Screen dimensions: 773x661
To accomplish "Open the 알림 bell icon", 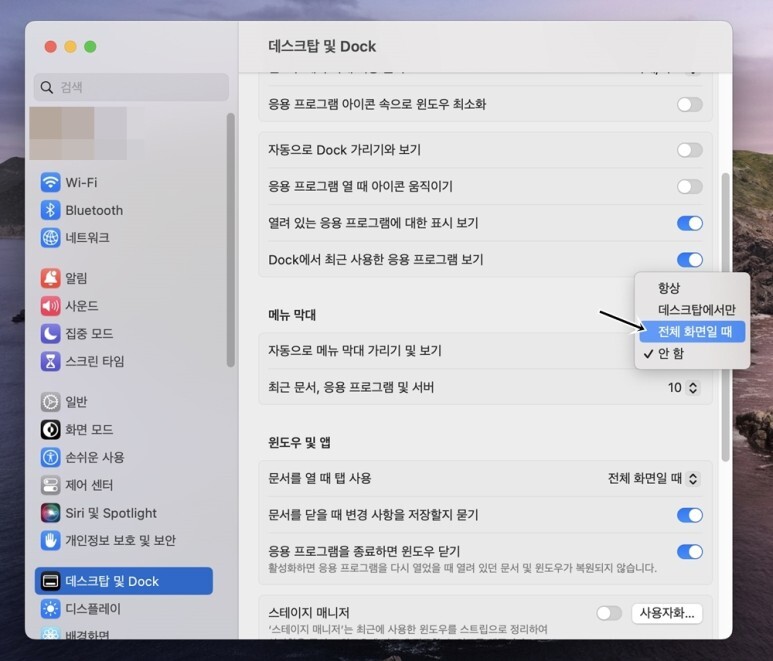I will [x=50, y=278].
